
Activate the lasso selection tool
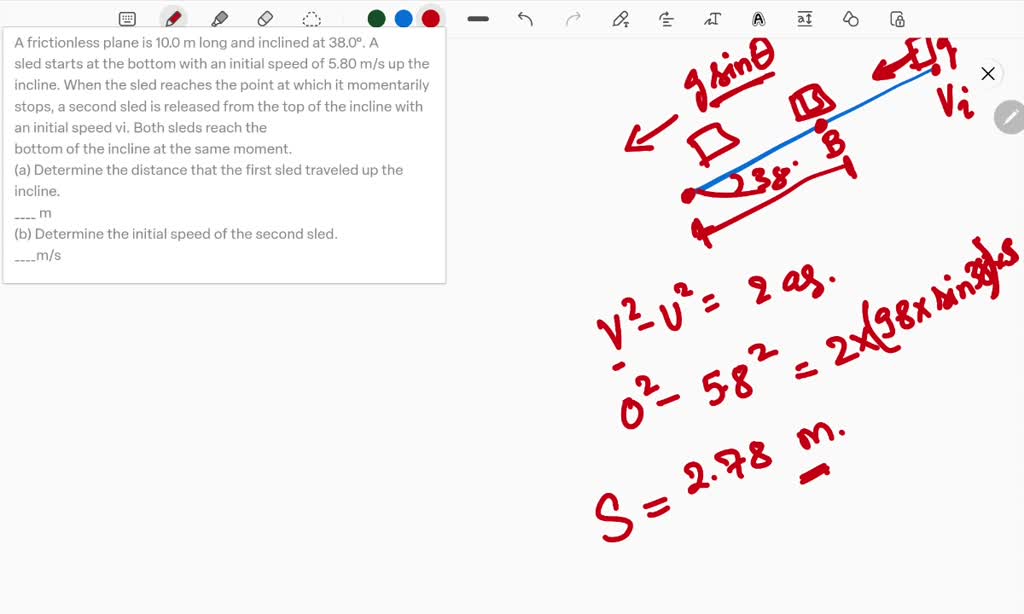coord(311,18)
